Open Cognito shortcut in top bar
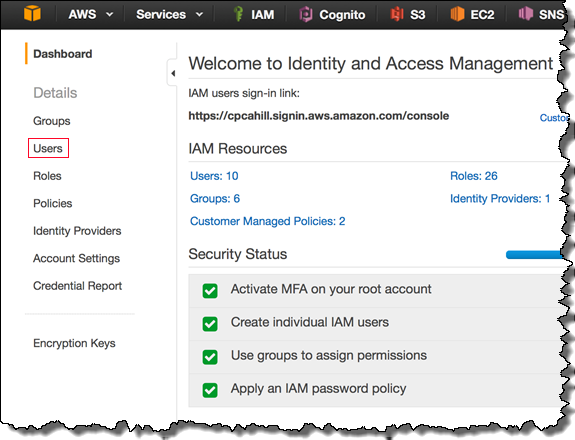Screen dimensions: 575x440 pos(332,14)
